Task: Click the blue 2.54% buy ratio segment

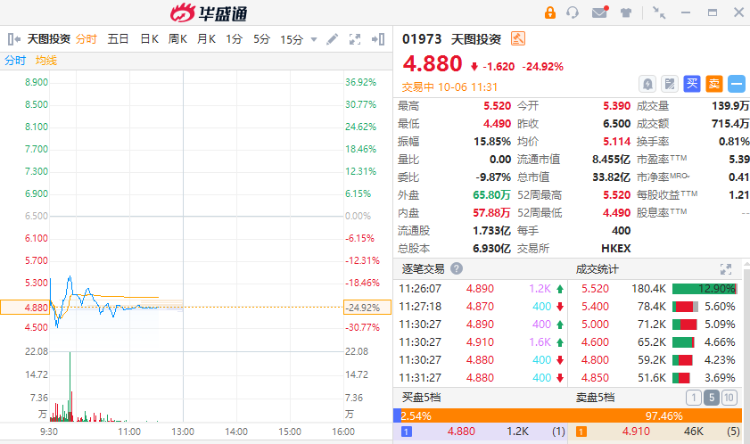Action: coord(397,415)
